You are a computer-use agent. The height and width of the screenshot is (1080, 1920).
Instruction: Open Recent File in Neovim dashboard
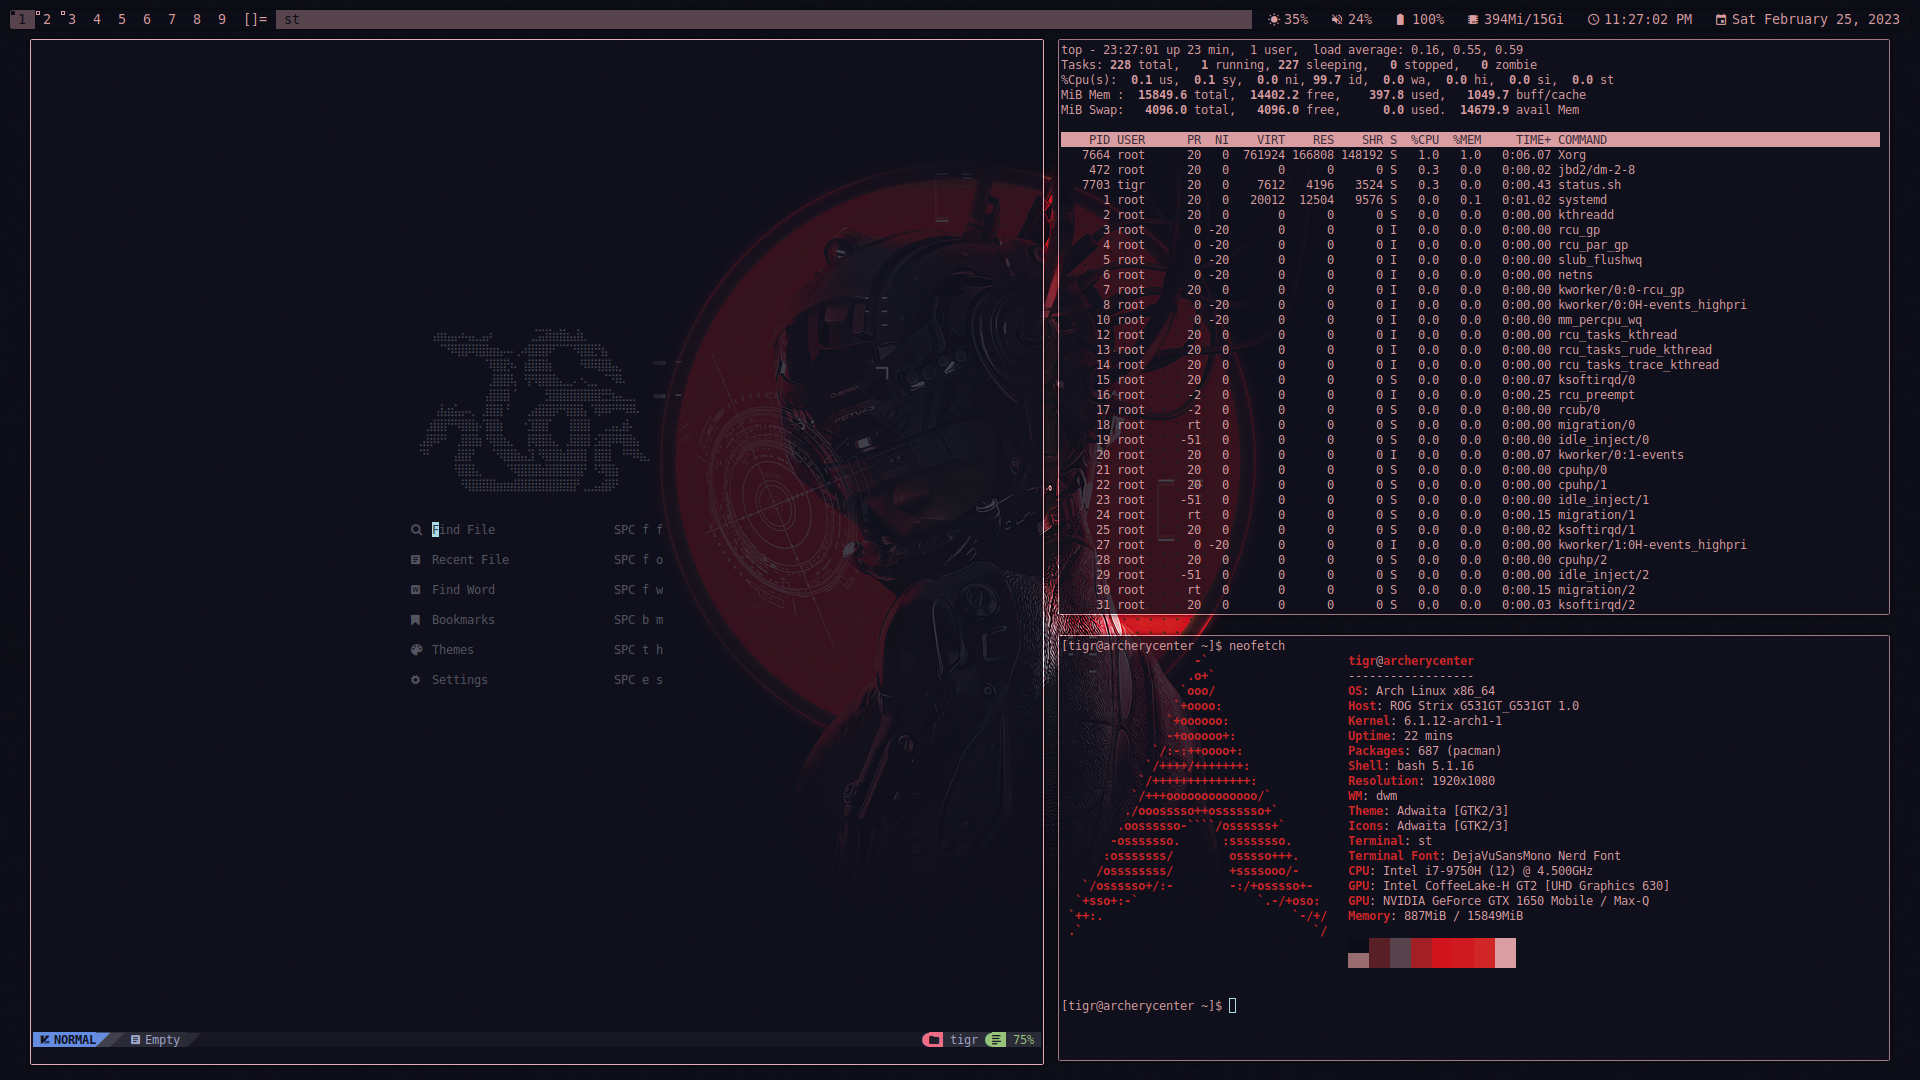click(470, 560)
